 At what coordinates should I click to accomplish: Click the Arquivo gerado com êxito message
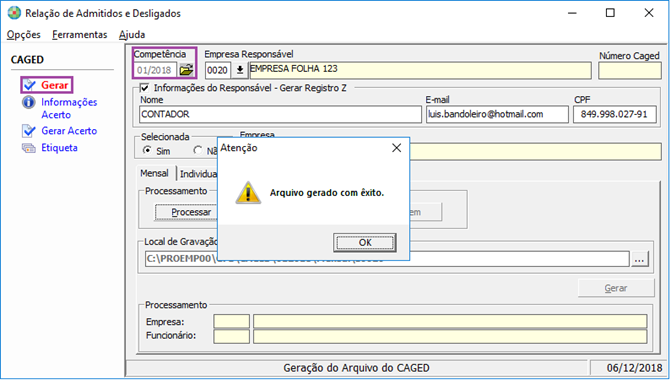[x=327, y=193]
